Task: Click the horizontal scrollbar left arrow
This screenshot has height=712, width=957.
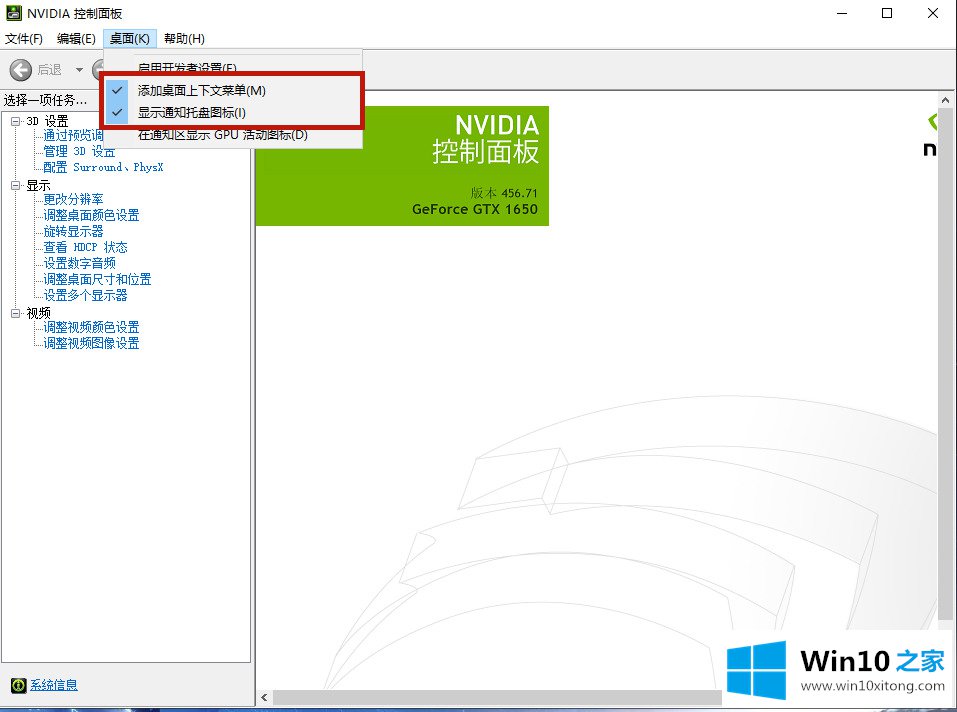Action: [x=264, y=697]
